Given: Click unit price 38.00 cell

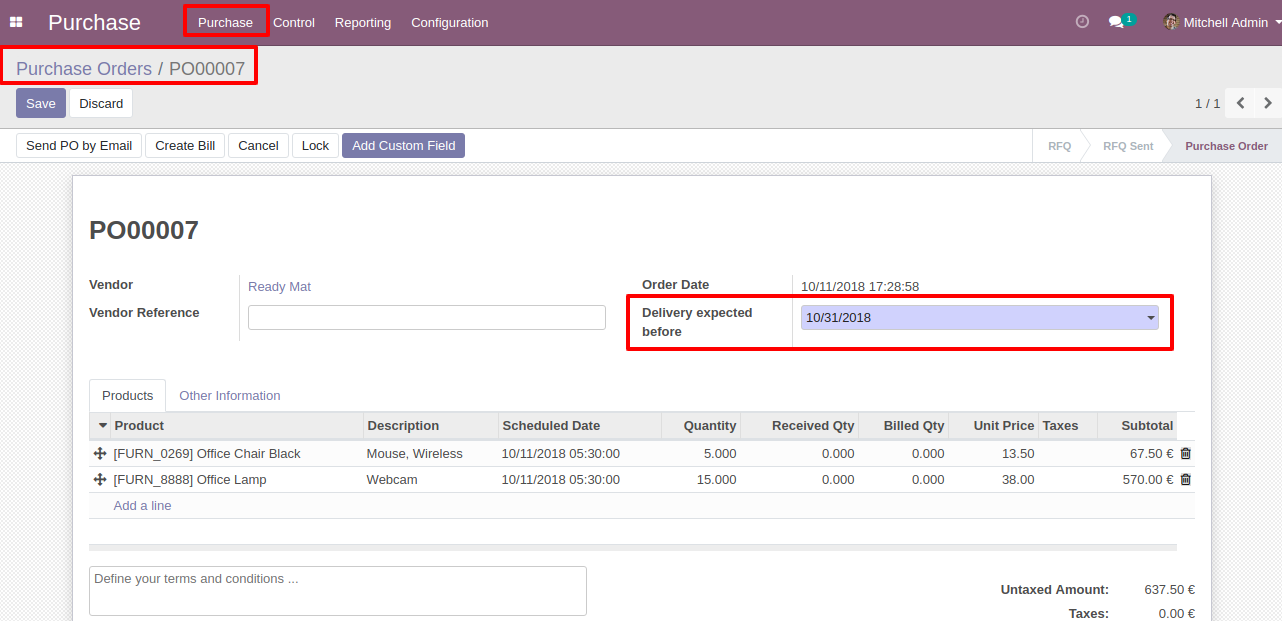Looking at the screenshot, I should click(x=994, y=480).
